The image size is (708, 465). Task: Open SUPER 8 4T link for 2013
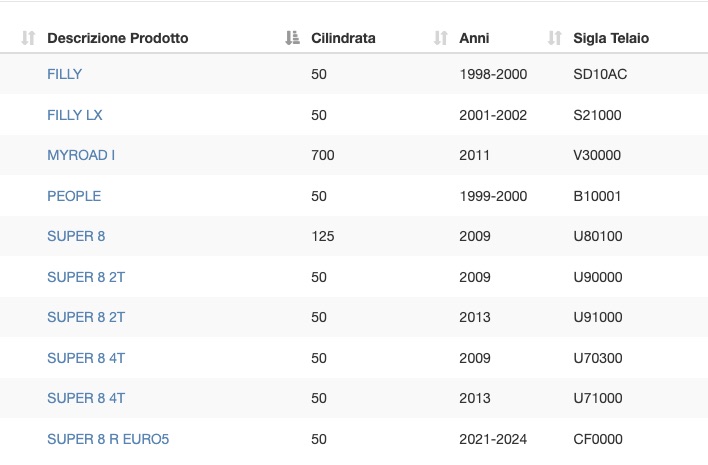coord(86,398)
